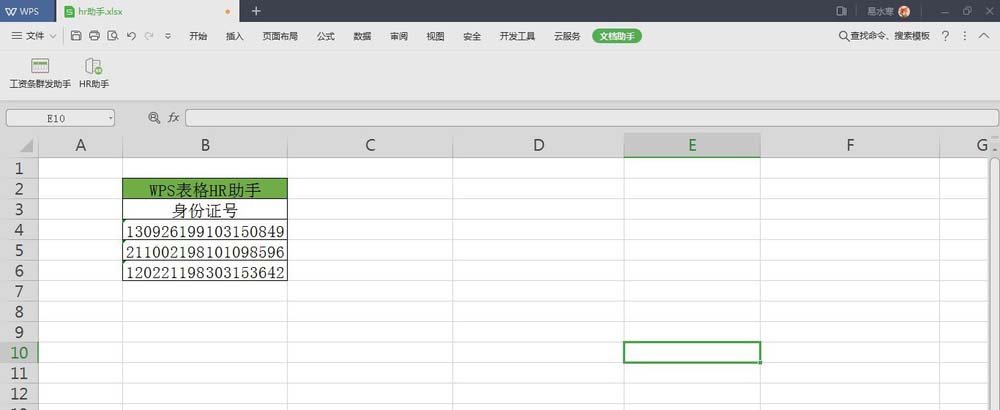1000x410 pixels.
Task: Add a new document tab with plus
Action: 256,11
